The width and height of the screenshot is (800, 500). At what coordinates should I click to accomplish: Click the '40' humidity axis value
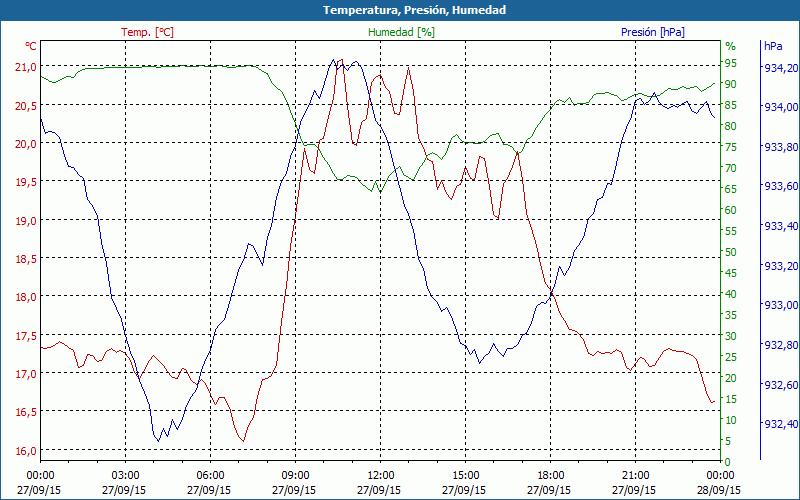point(731,294)
